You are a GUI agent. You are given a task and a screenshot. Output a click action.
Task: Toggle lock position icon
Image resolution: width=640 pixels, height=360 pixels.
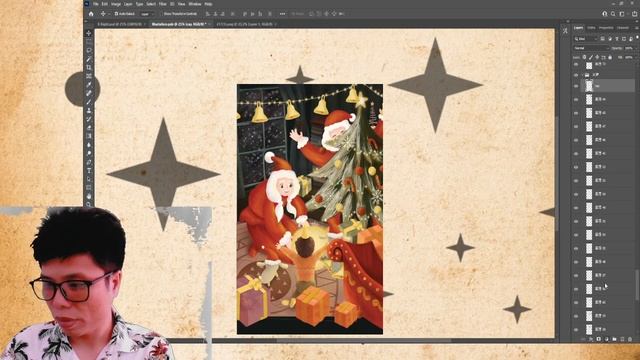(597, 57)
